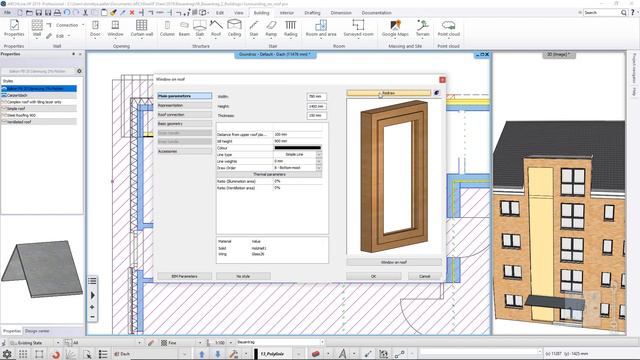
Task: Click the grid dots icon in bottom toolbar
Action: pos(23,354)
